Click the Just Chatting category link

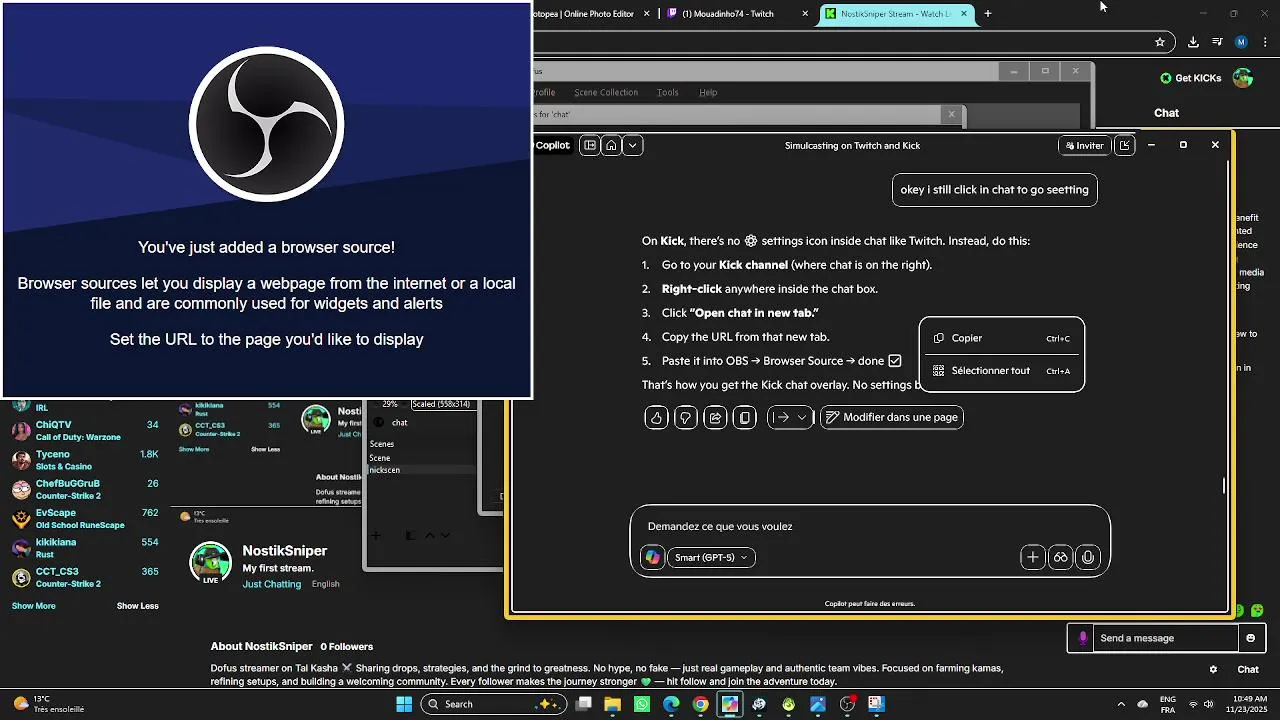(271, 584)
